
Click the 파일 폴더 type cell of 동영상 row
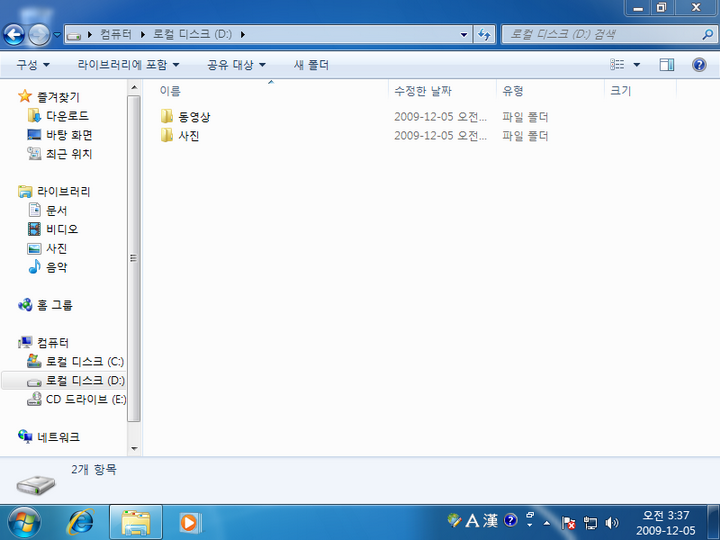[525, 117]
